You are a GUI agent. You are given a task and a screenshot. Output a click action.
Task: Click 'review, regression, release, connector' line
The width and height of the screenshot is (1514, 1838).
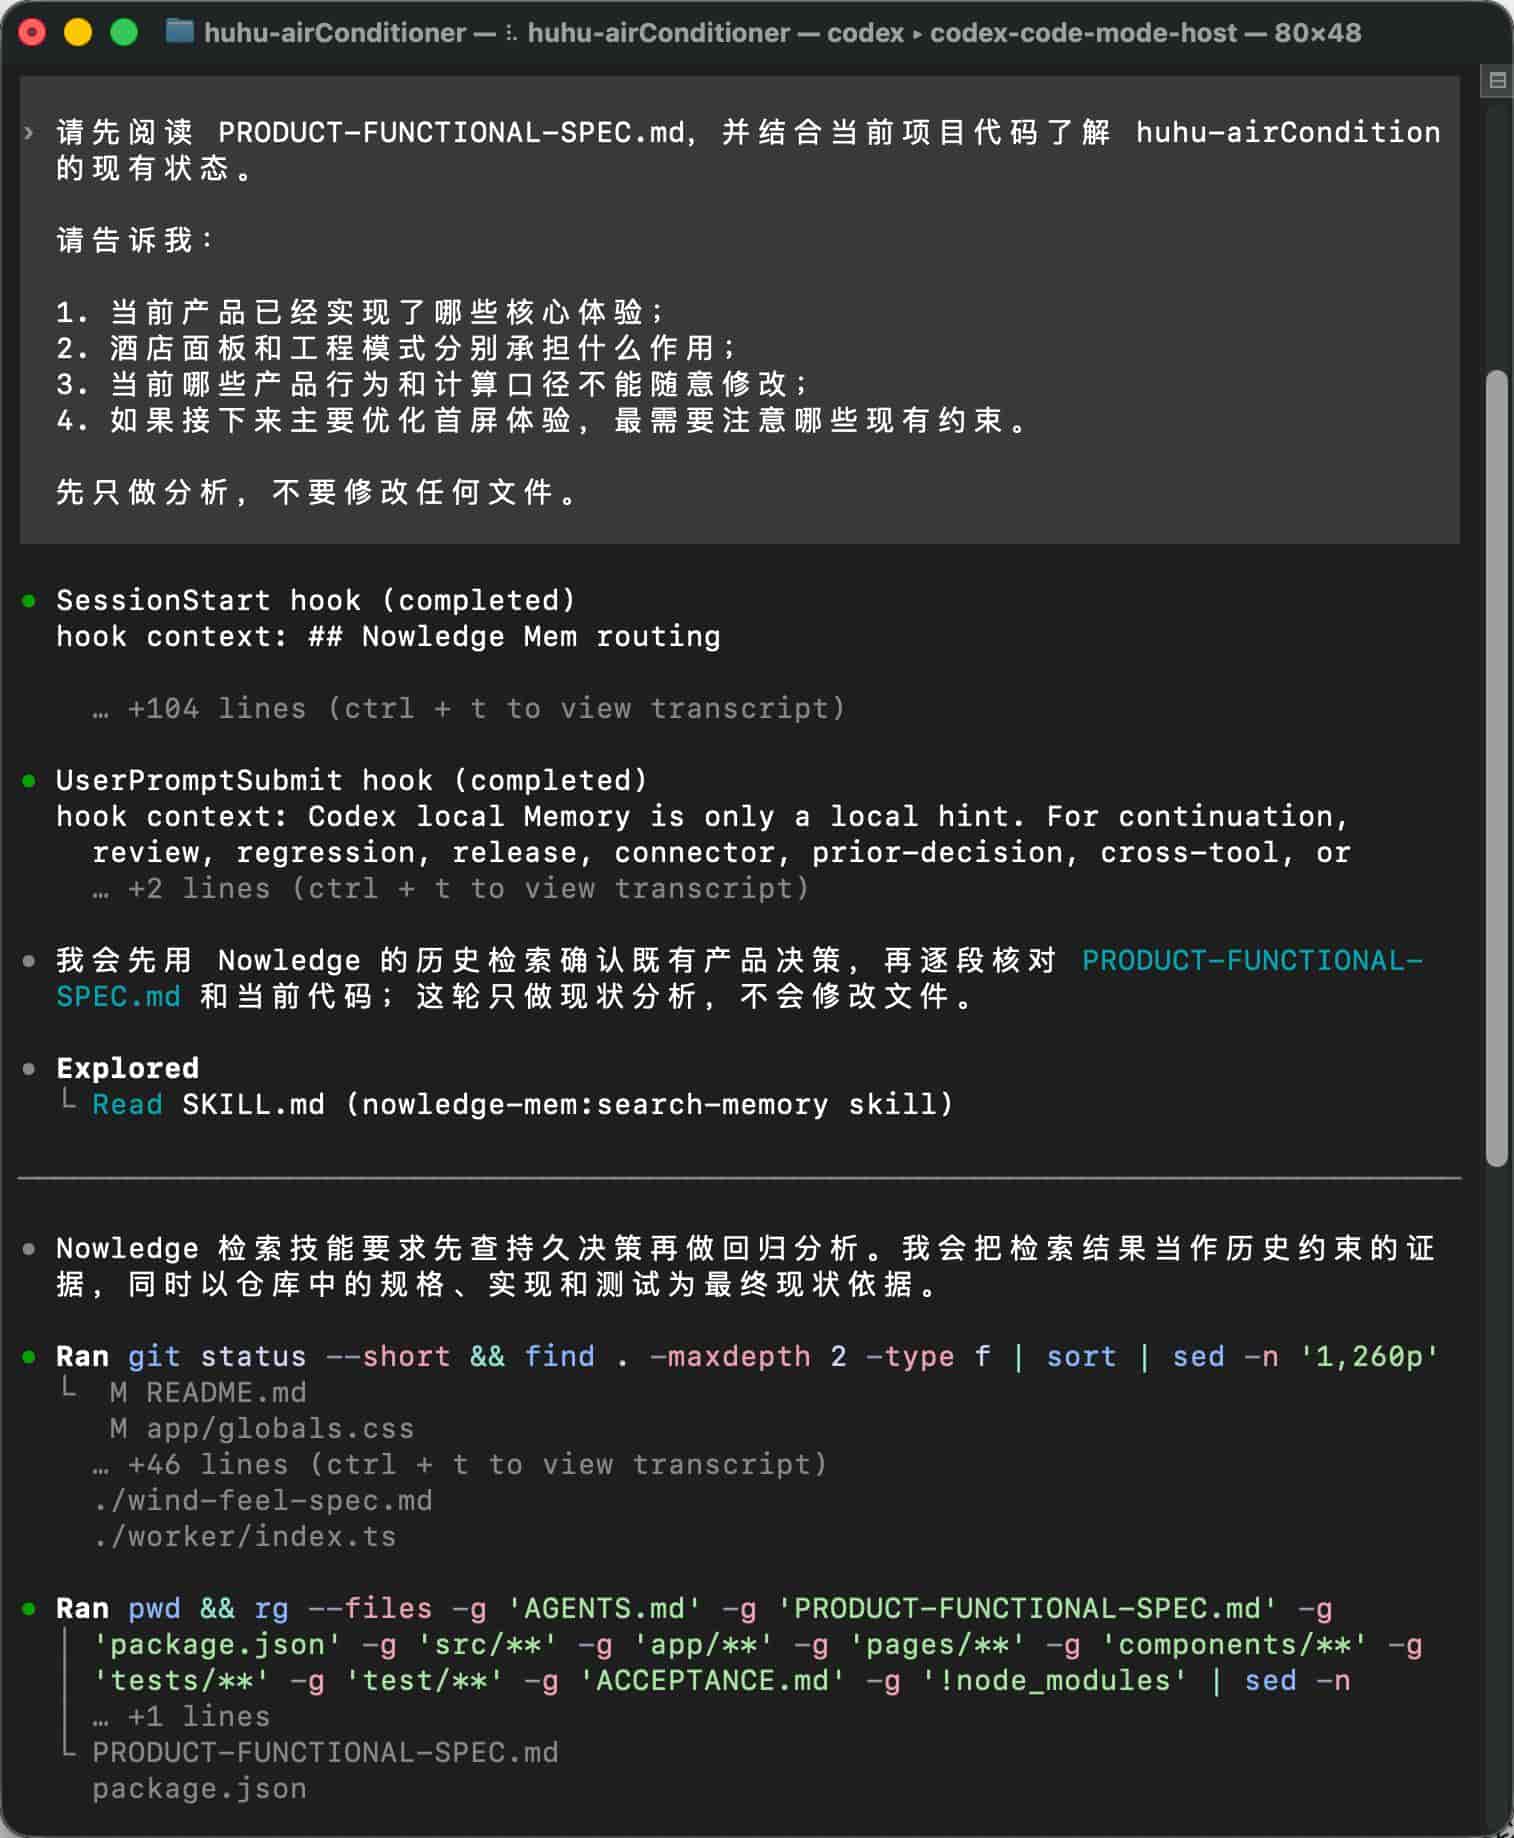point(722,853)
